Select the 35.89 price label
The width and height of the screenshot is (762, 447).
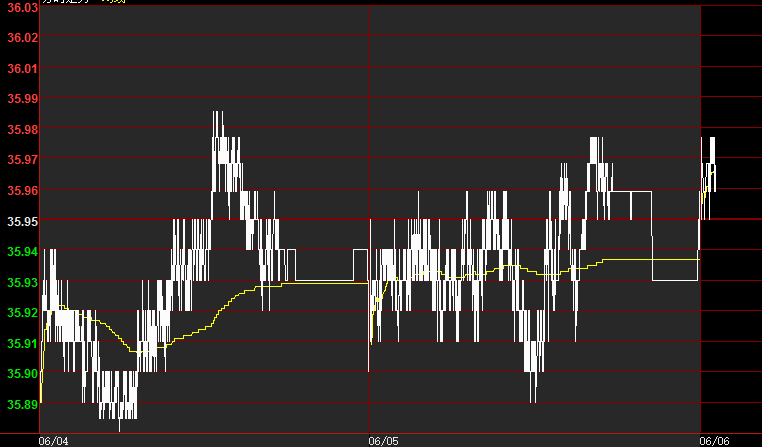[21, 405]
